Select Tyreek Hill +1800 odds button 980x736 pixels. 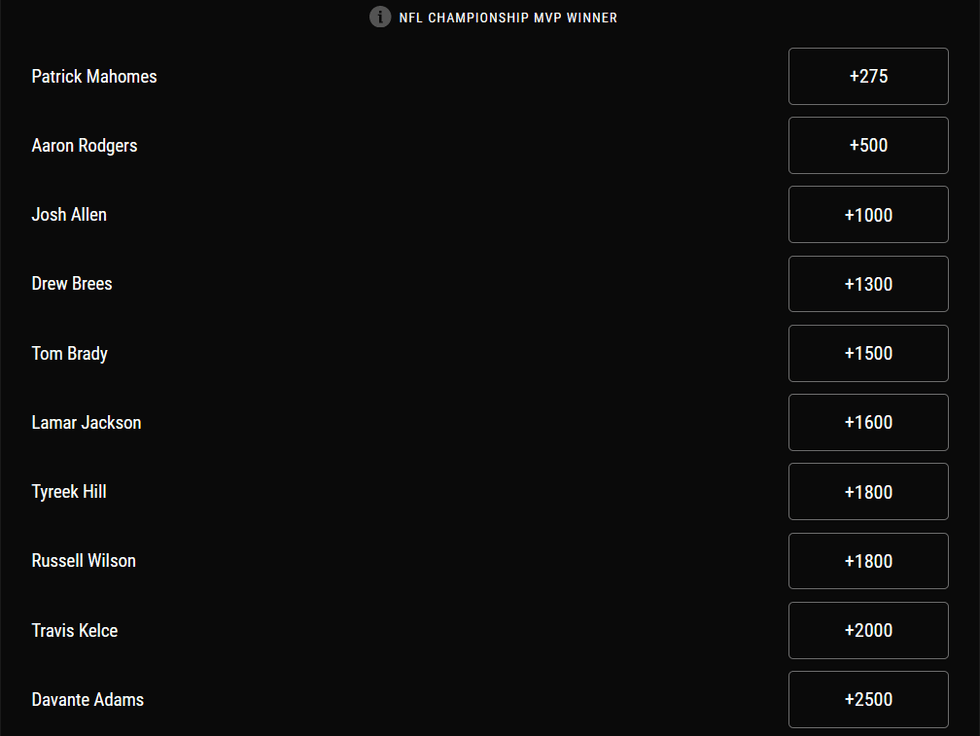868,492
